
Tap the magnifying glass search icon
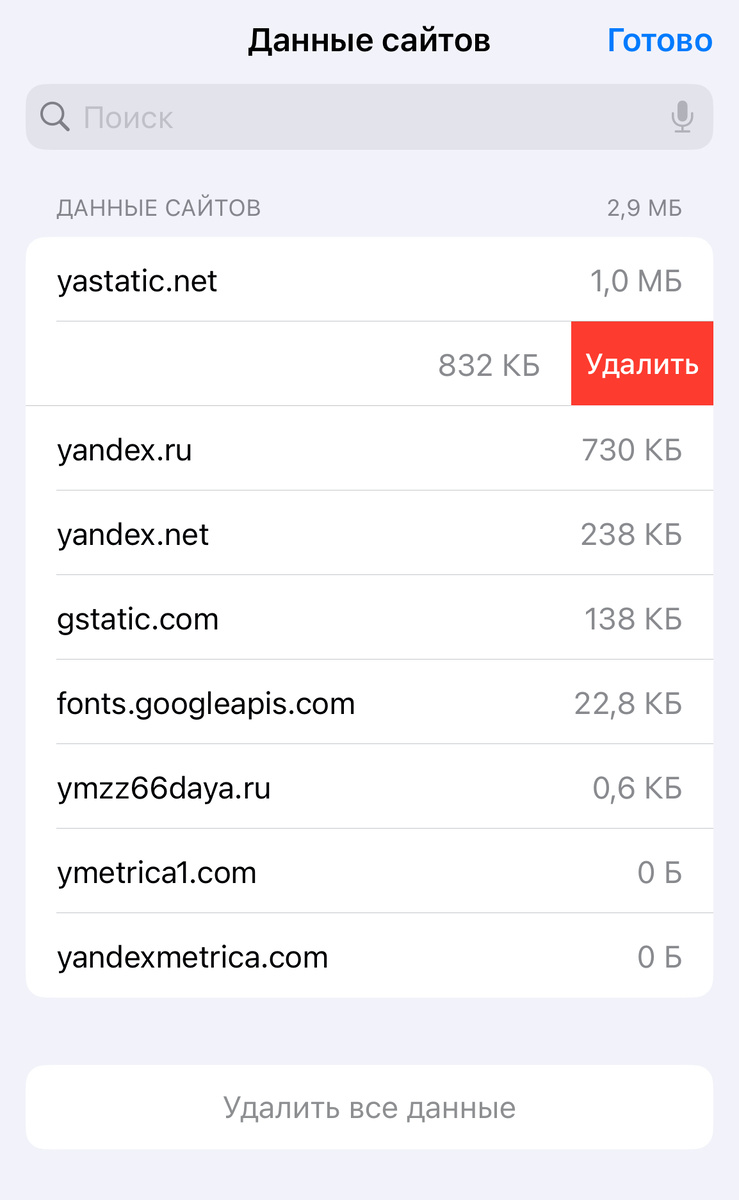pos(54,117)
